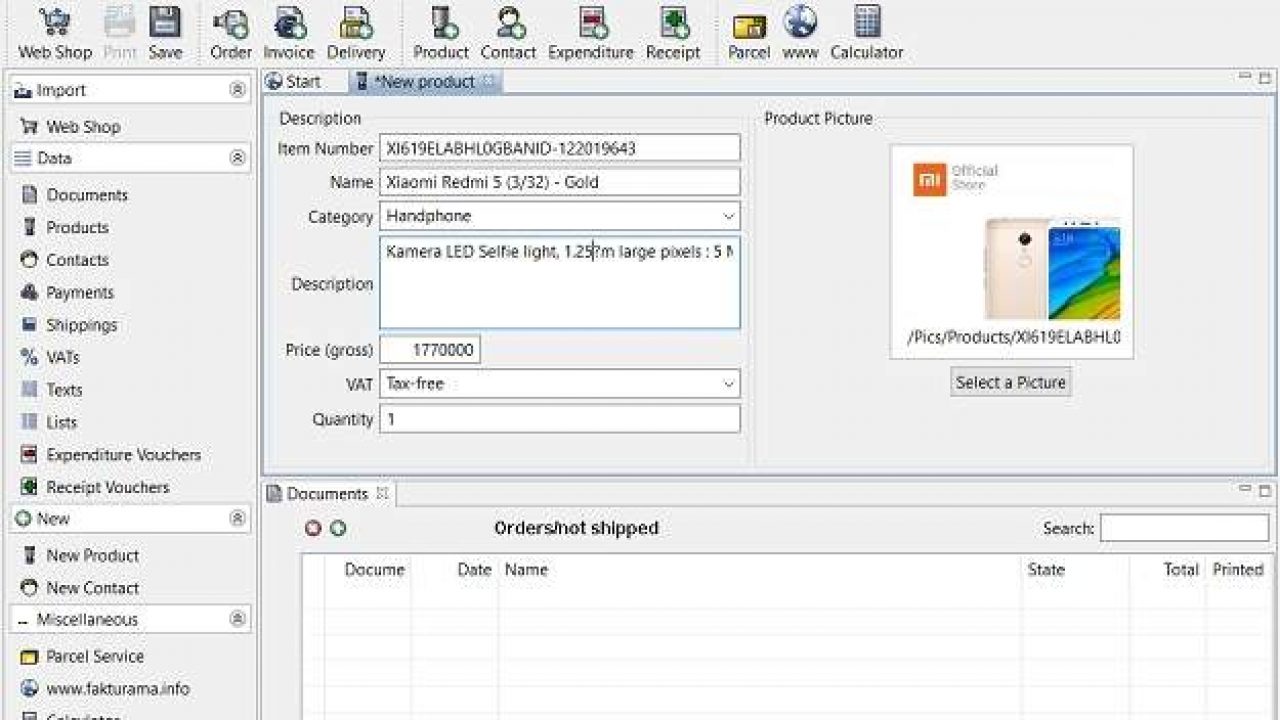Add a new Product via toolbar
1280x720 pixels.
coord(441,32)
